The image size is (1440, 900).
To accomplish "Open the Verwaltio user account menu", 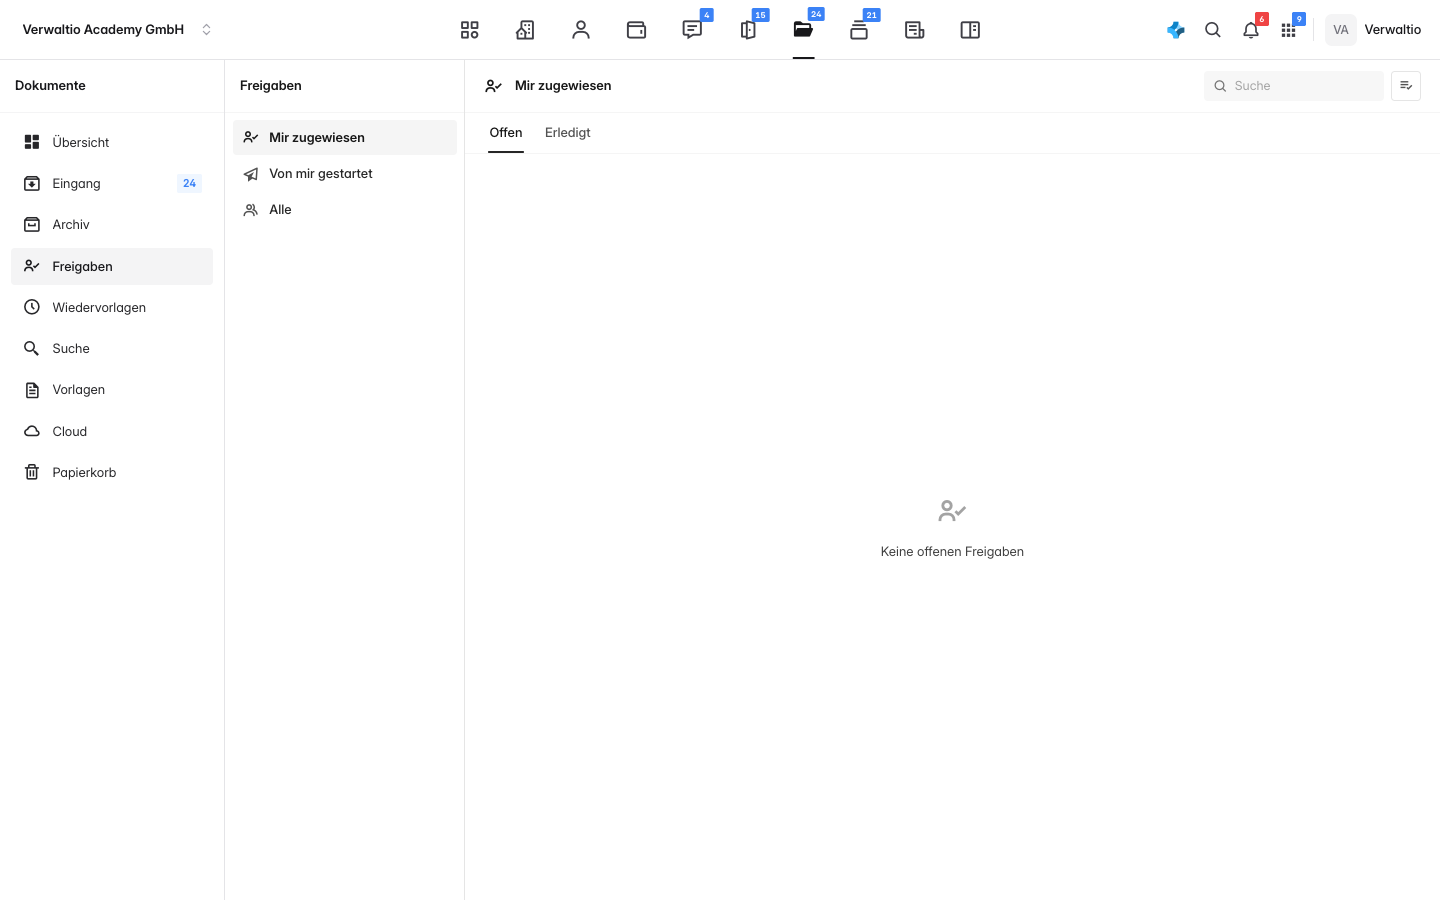I will 1374,30.
